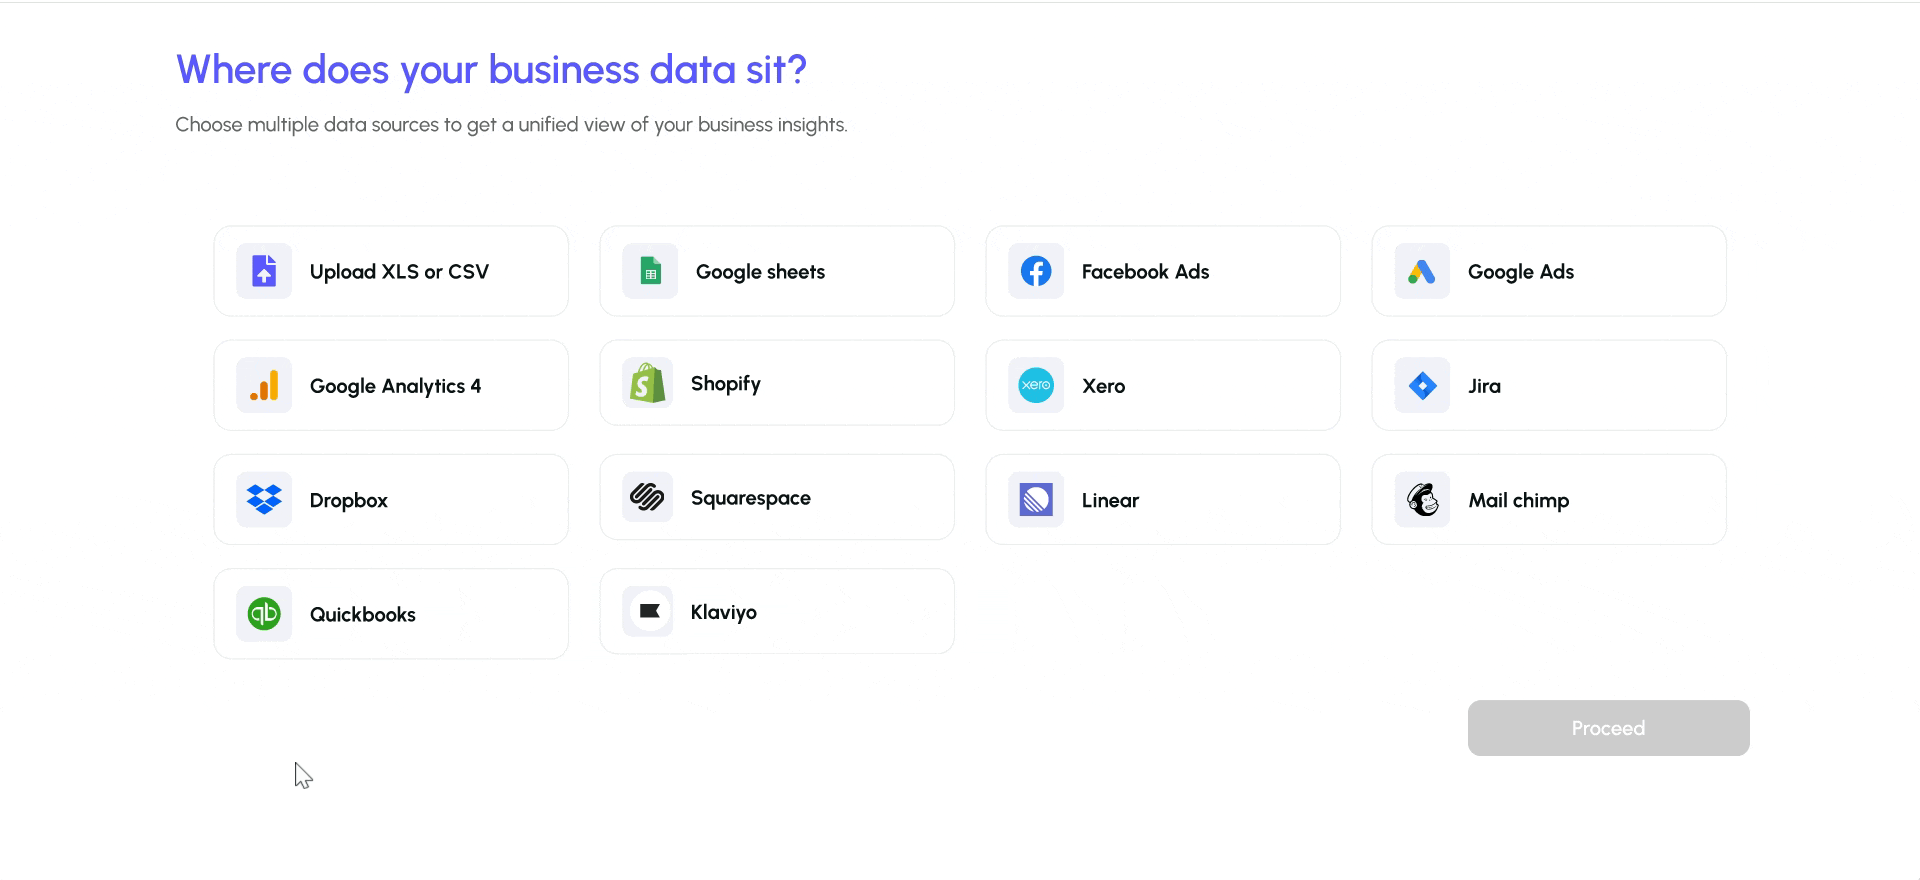1920x880 pixels.
Task: Click the Google Ads logo icon
Action: coord(1422,271)
